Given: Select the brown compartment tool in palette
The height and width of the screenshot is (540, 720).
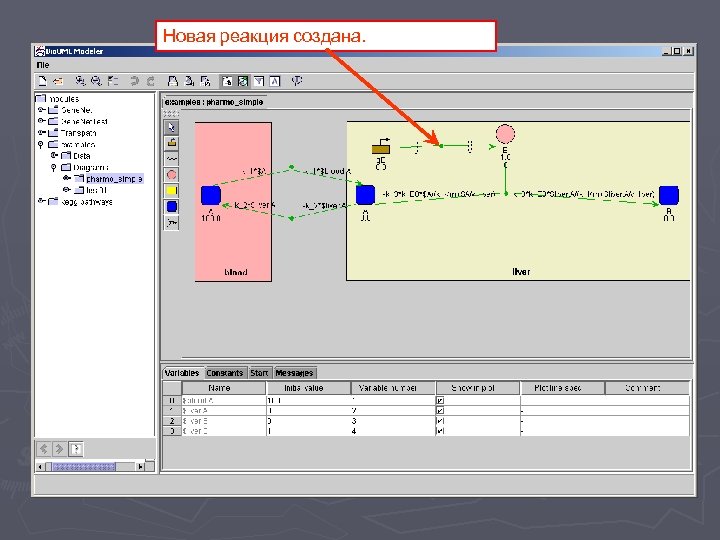Looking at the screenshot, I should pyautogui.click(x=172, y=143).
